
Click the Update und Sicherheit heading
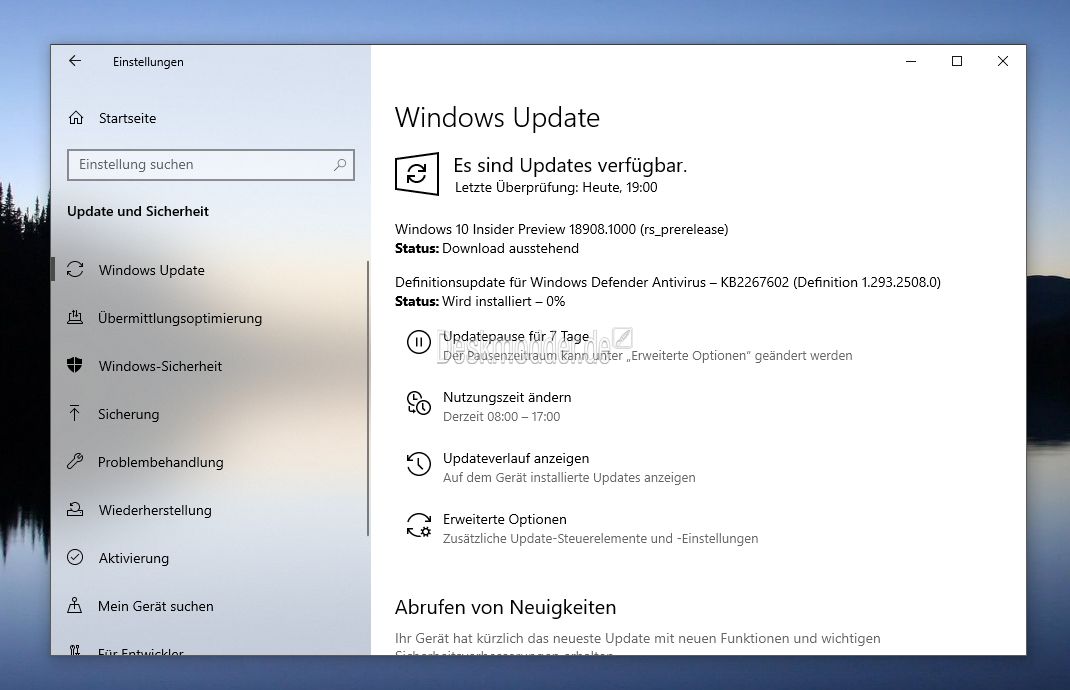point(138,211)
